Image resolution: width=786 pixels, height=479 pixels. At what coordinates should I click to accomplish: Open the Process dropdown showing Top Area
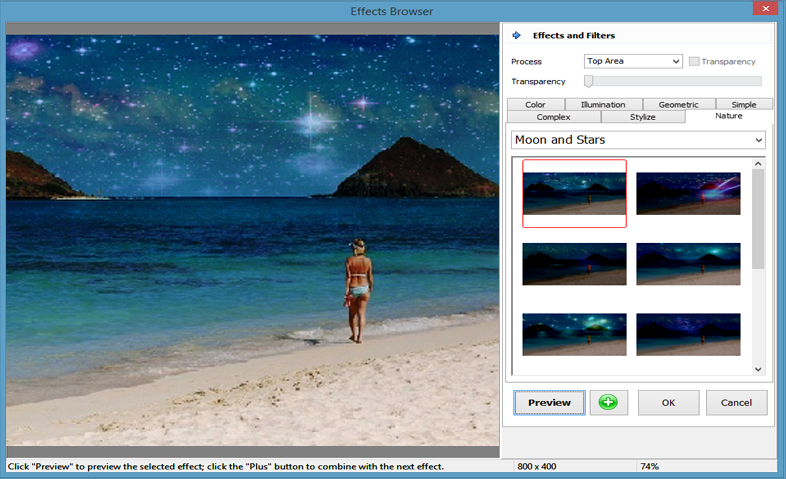tap(633, 61)
